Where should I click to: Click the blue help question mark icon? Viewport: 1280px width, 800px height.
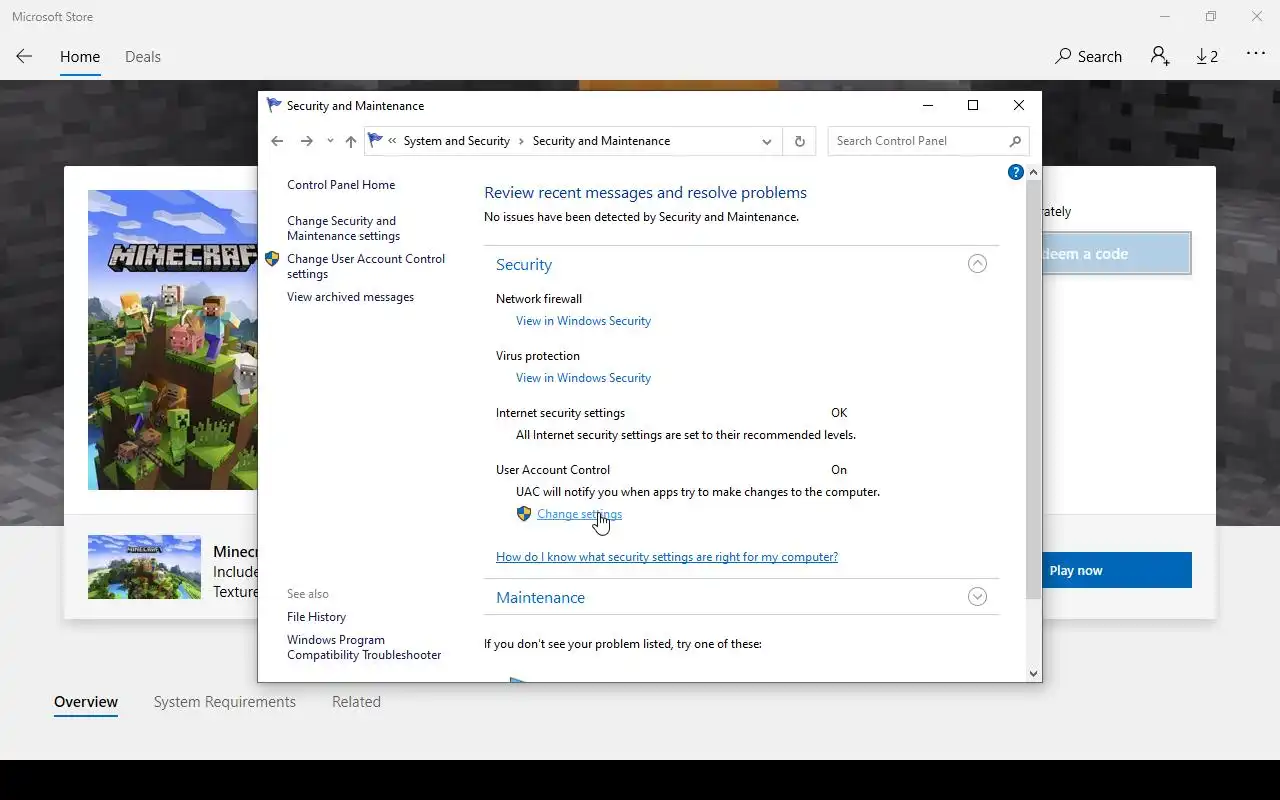coord(1015,172)
